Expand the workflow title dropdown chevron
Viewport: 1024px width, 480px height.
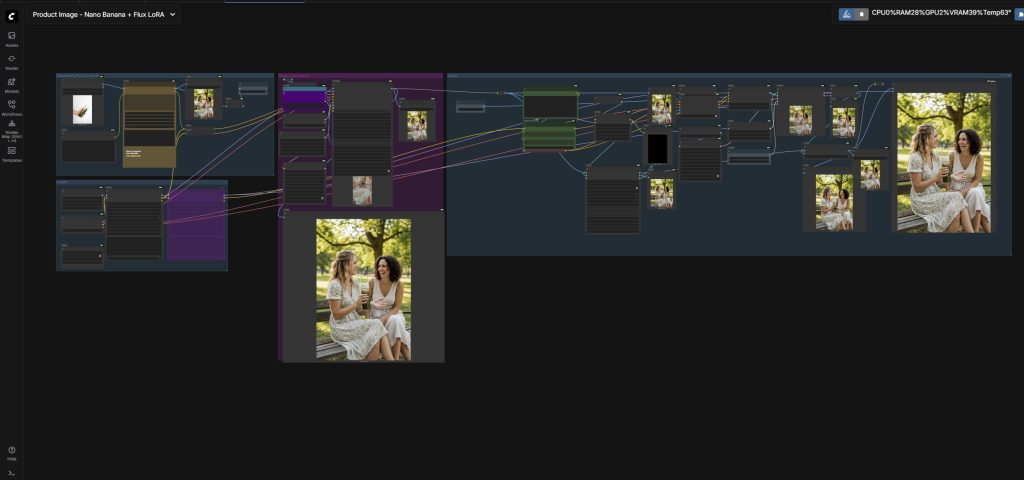point(172,14)
